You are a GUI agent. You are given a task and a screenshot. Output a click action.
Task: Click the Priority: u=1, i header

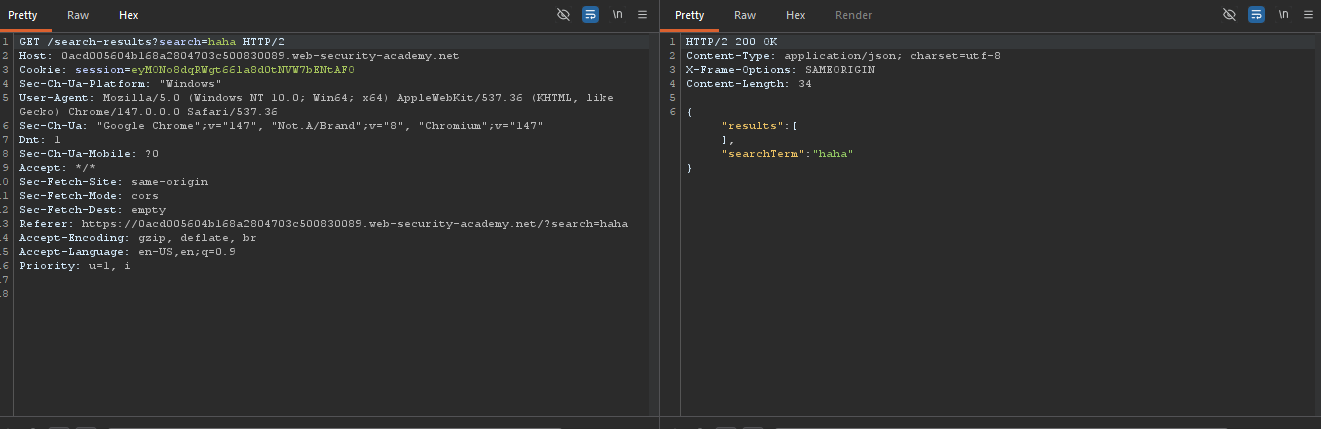[x=74, y=266]
